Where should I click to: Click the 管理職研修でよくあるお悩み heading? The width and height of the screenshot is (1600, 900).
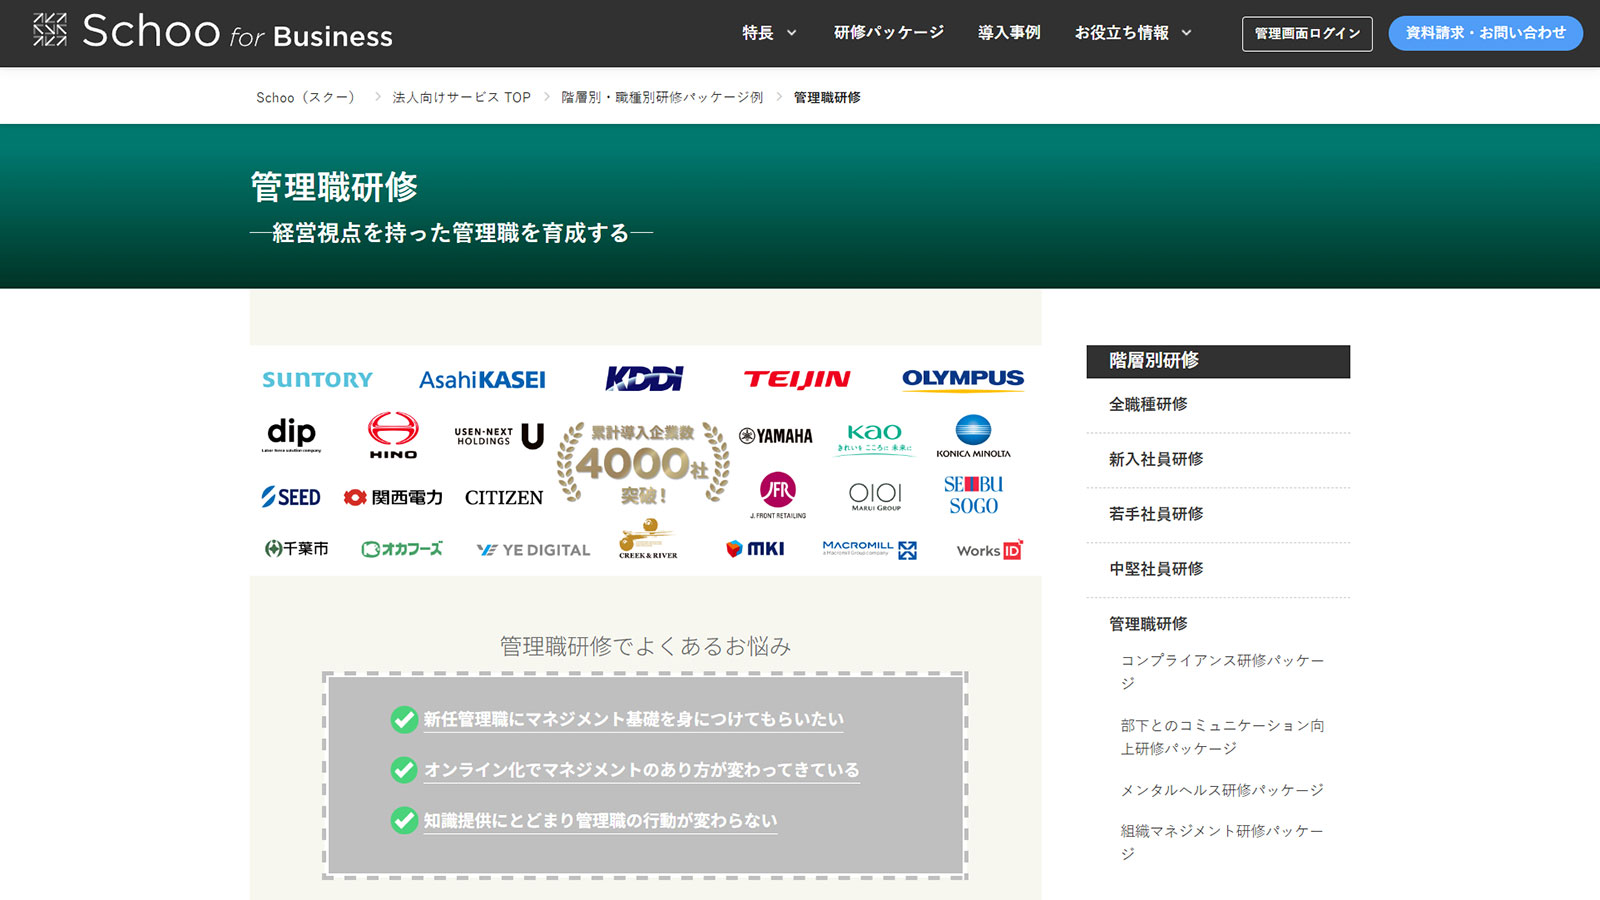coord(645,646)
